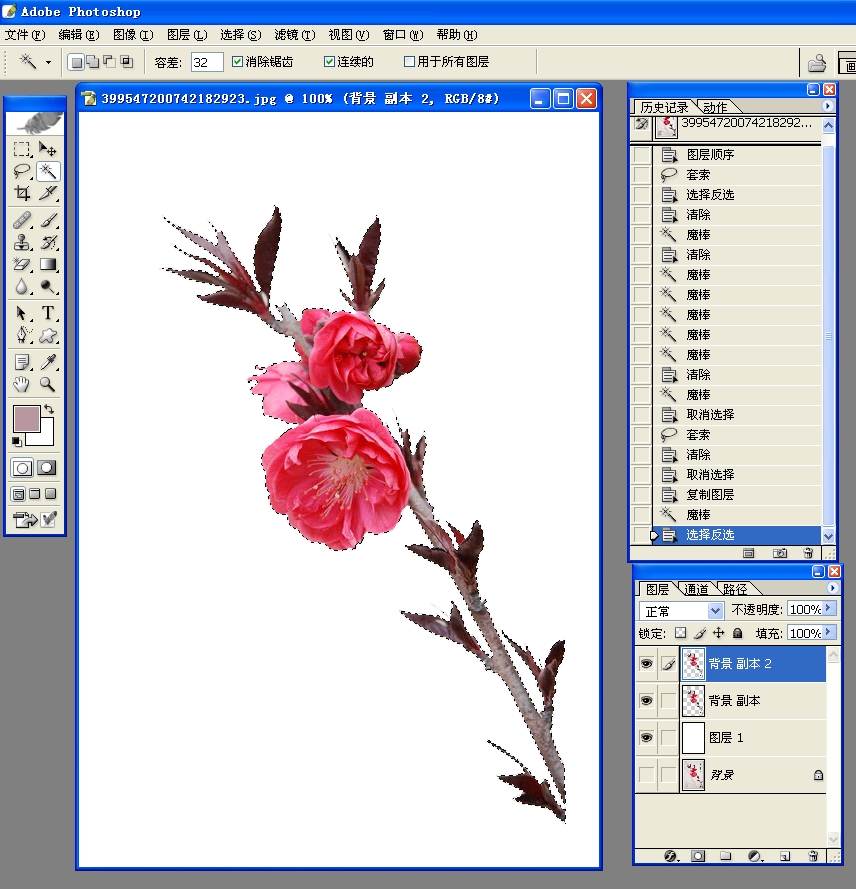The width and height of the screenshot is (856, 889).
Task: Click the trash icon in the Layers panel
Action: [x=812, y=857]
